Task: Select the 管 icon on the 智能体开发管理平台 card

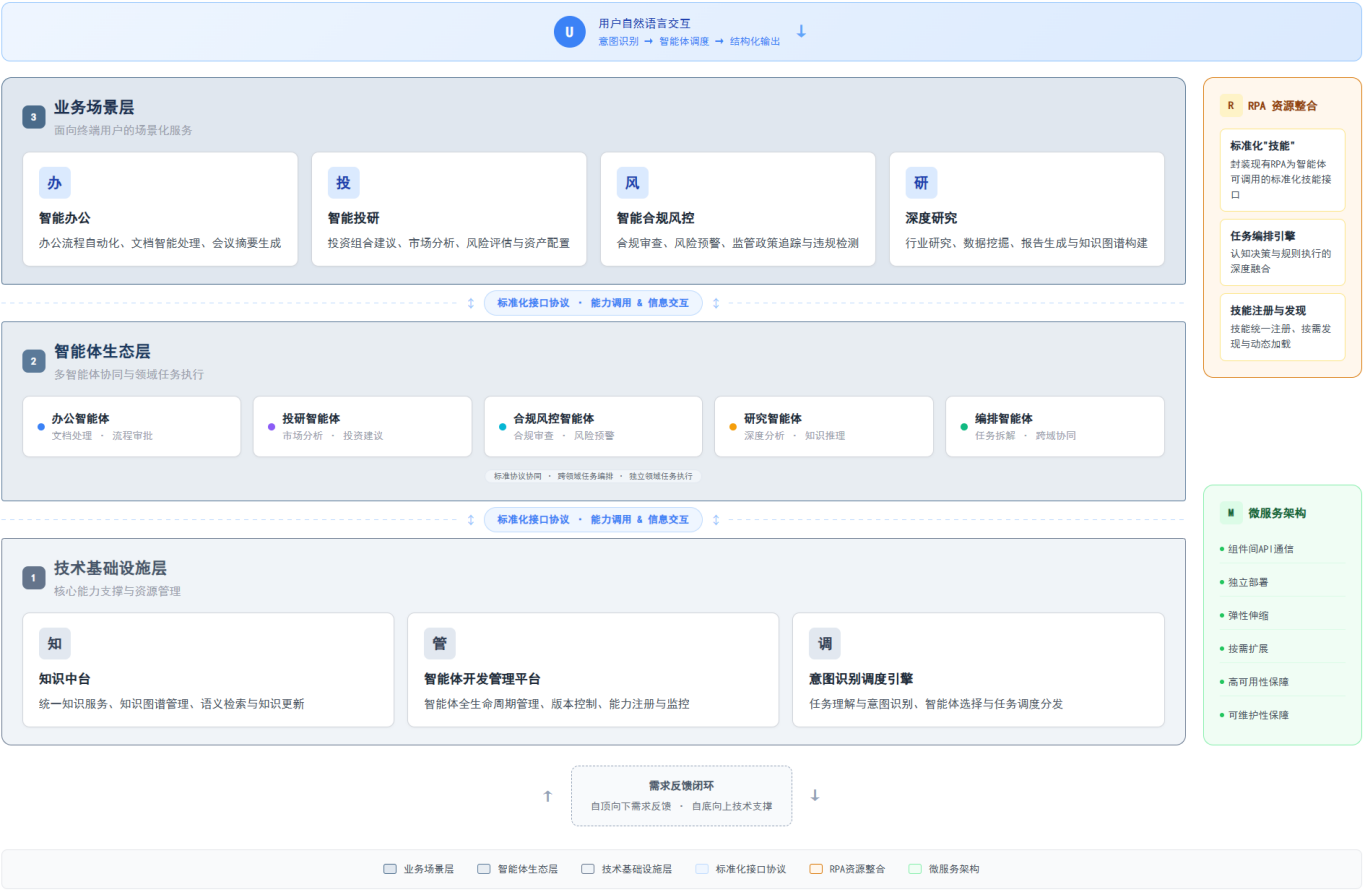Action: (x=440, y=644)
